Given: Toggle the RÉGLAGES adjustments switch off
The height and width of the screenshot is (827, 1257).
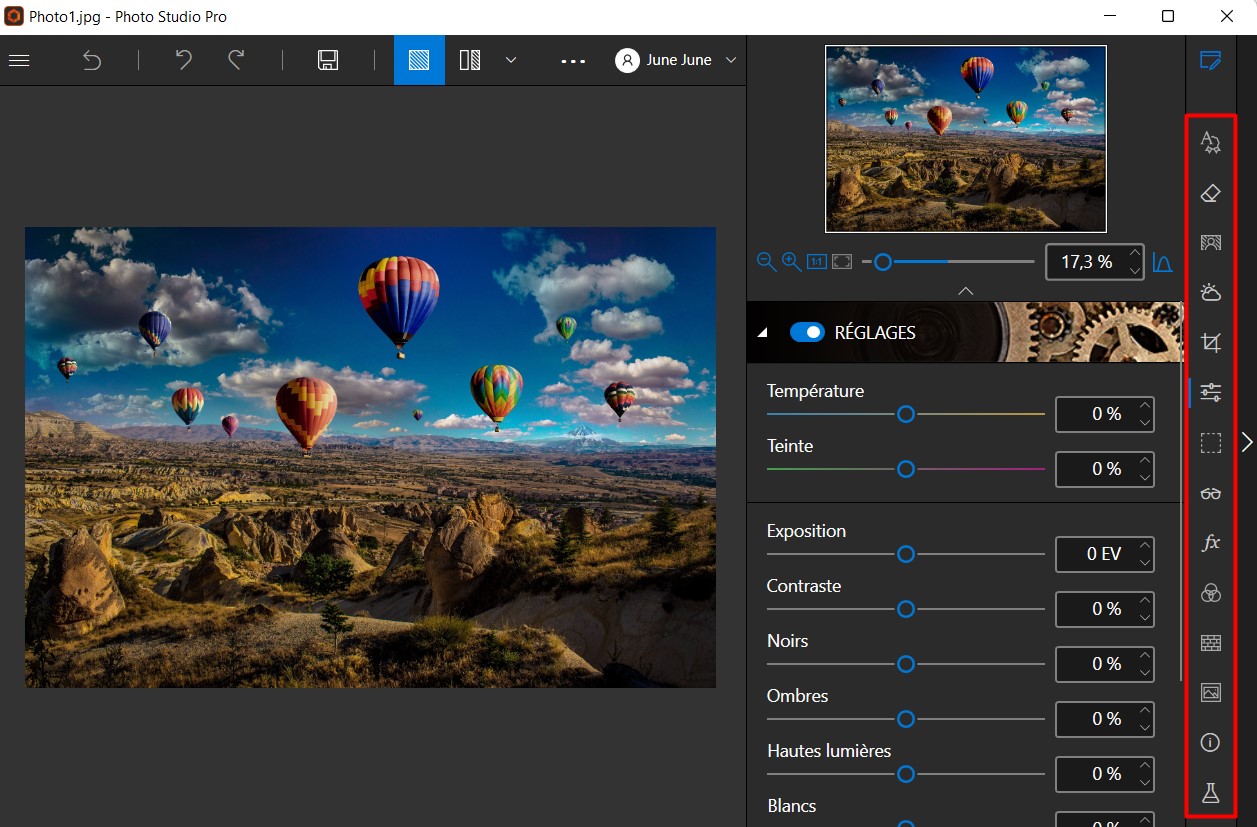Looking at the screenshot, I should 807,332.
